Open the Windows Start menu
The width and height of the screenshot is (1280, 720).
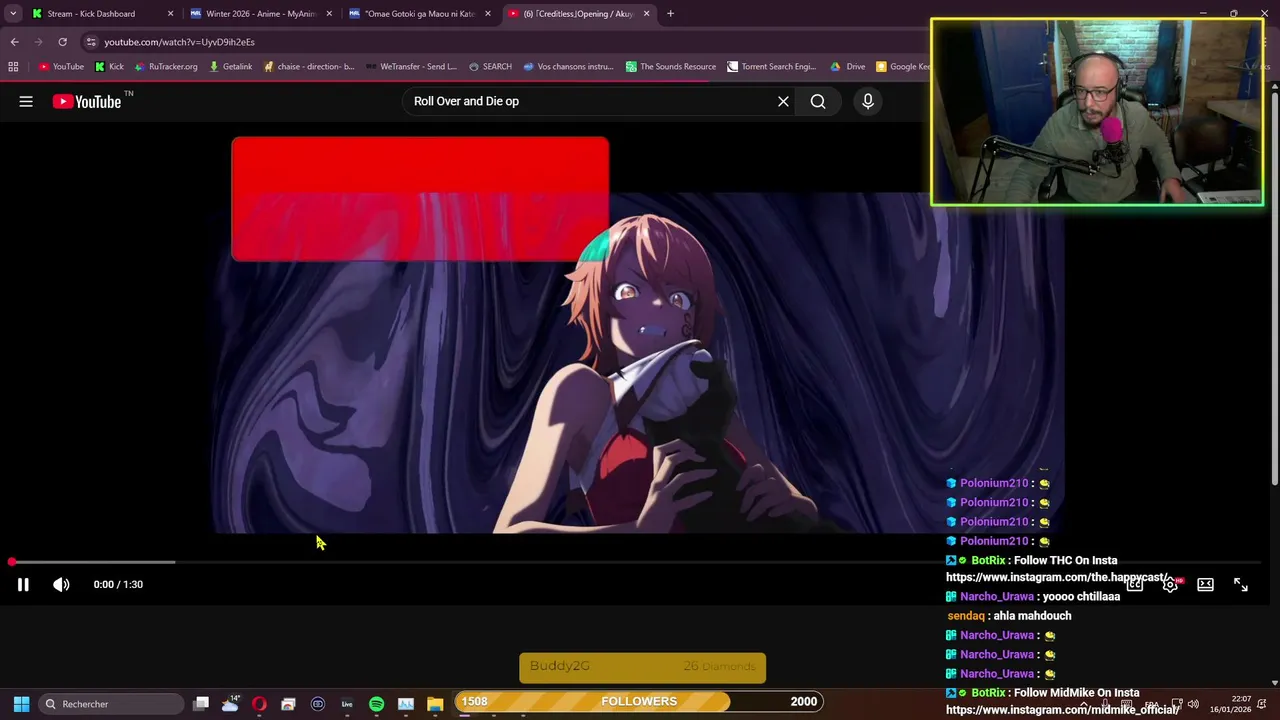[x=21, y=704]
